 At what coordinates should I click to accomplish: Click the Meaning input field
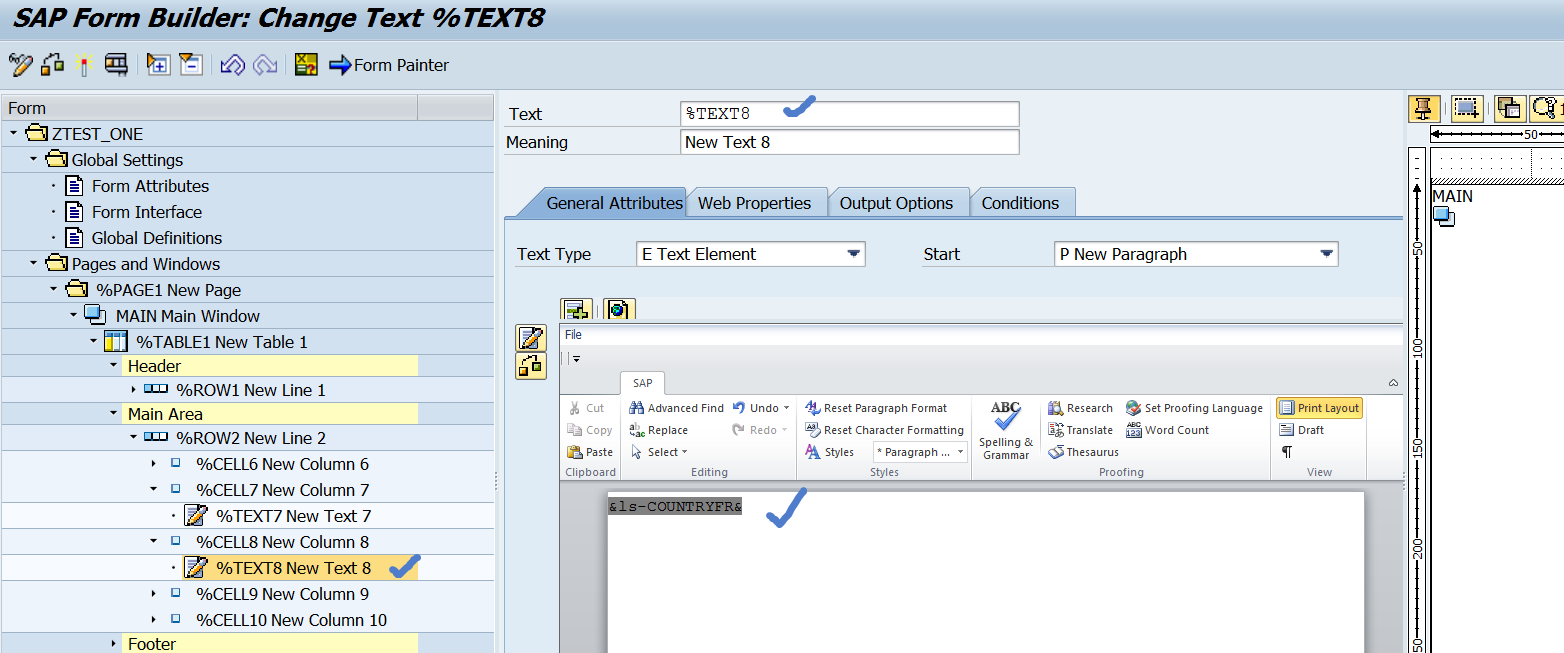tap(849, 142)
